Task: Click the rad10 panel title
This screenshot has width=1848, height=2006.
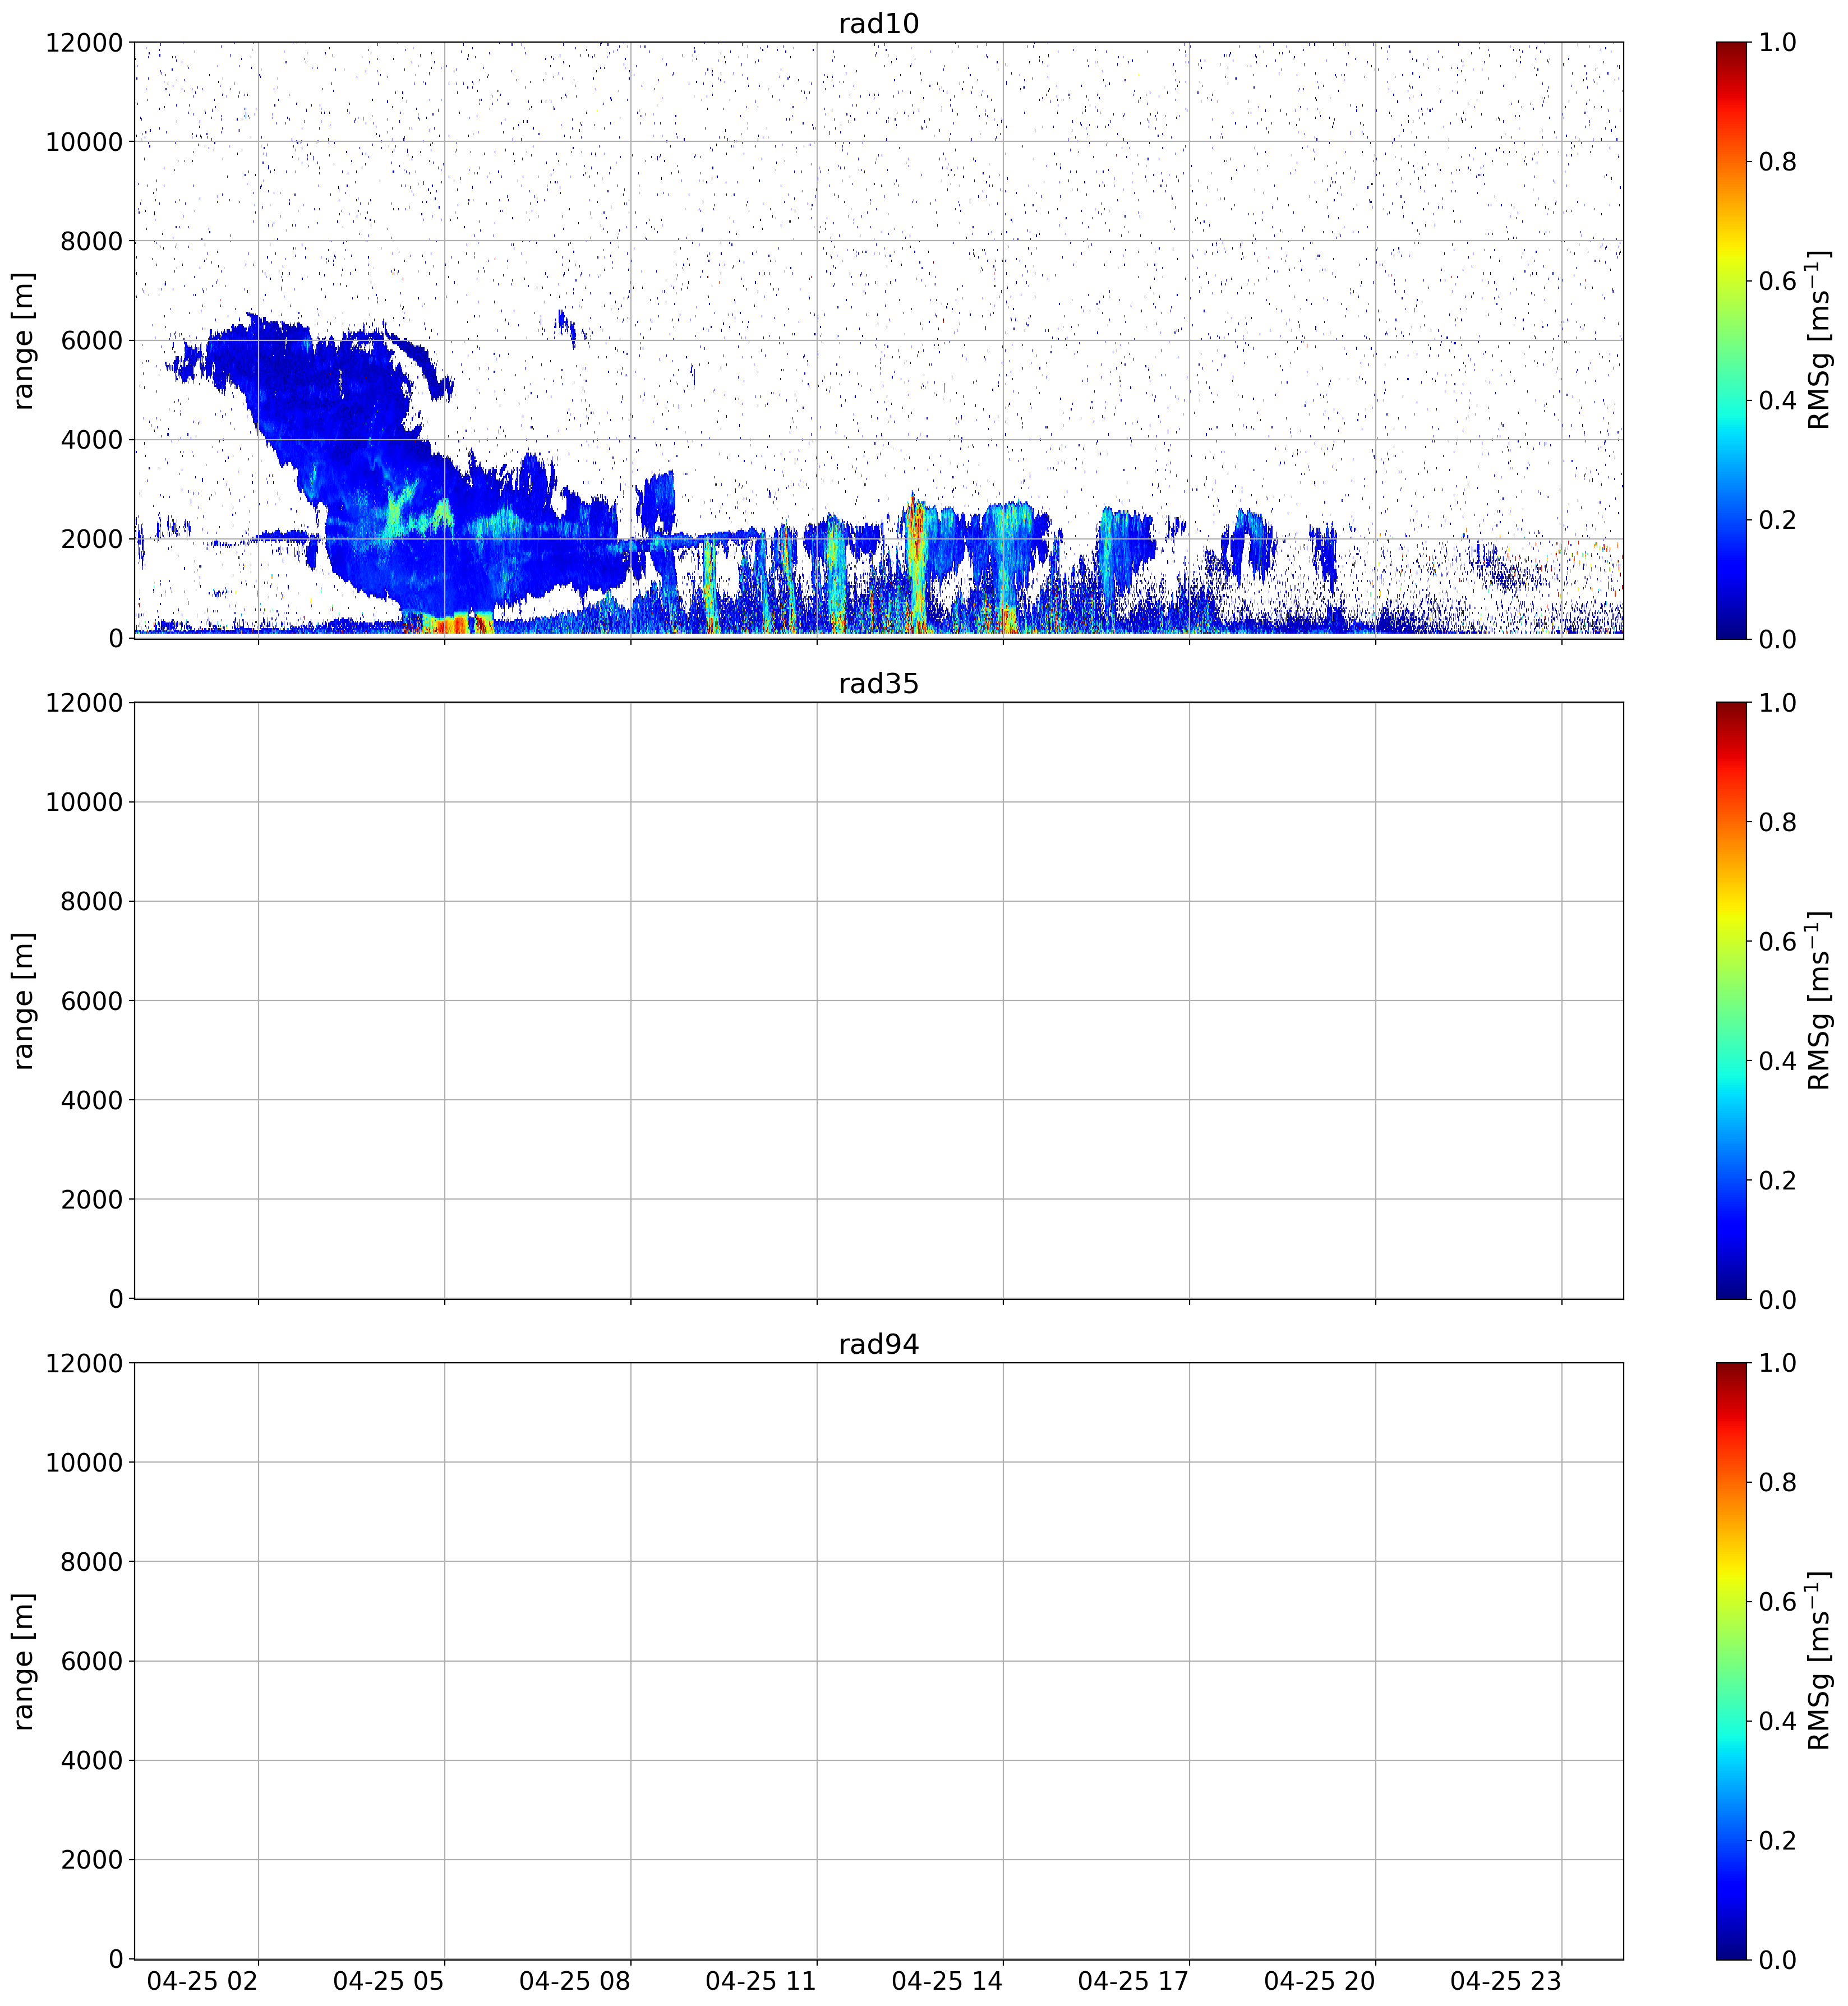Action: (878, 24)
